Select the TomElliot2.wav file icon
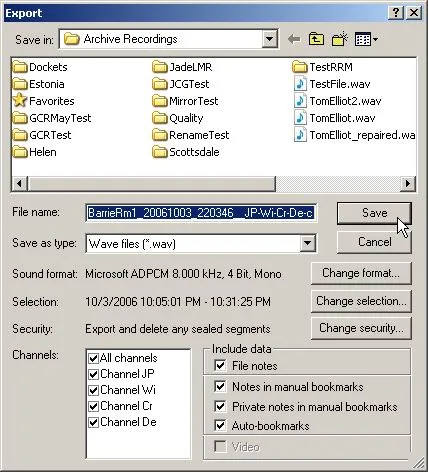 [300, 101]
